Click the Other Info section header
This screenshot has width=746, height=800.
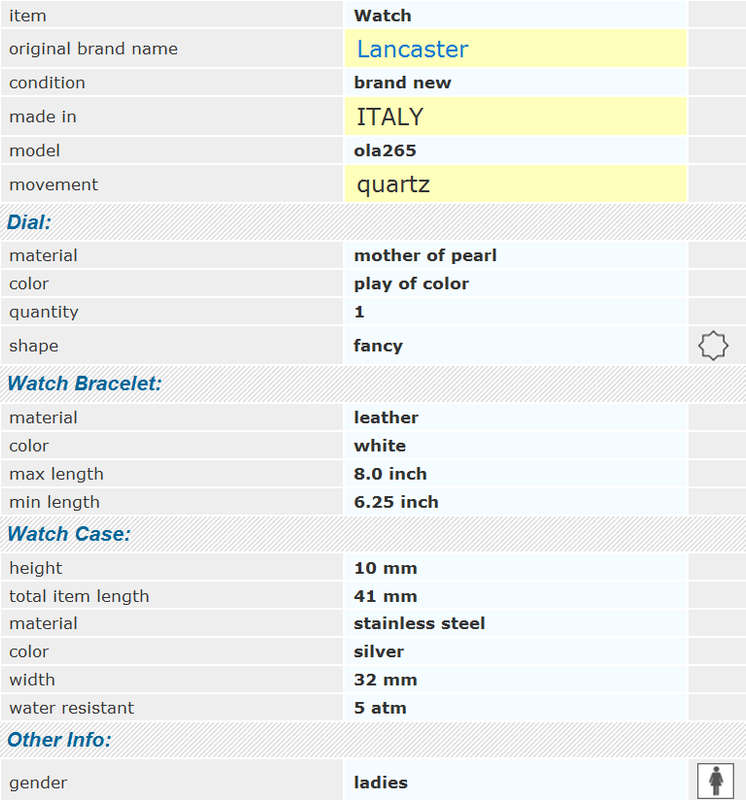(x=59, y=739)
